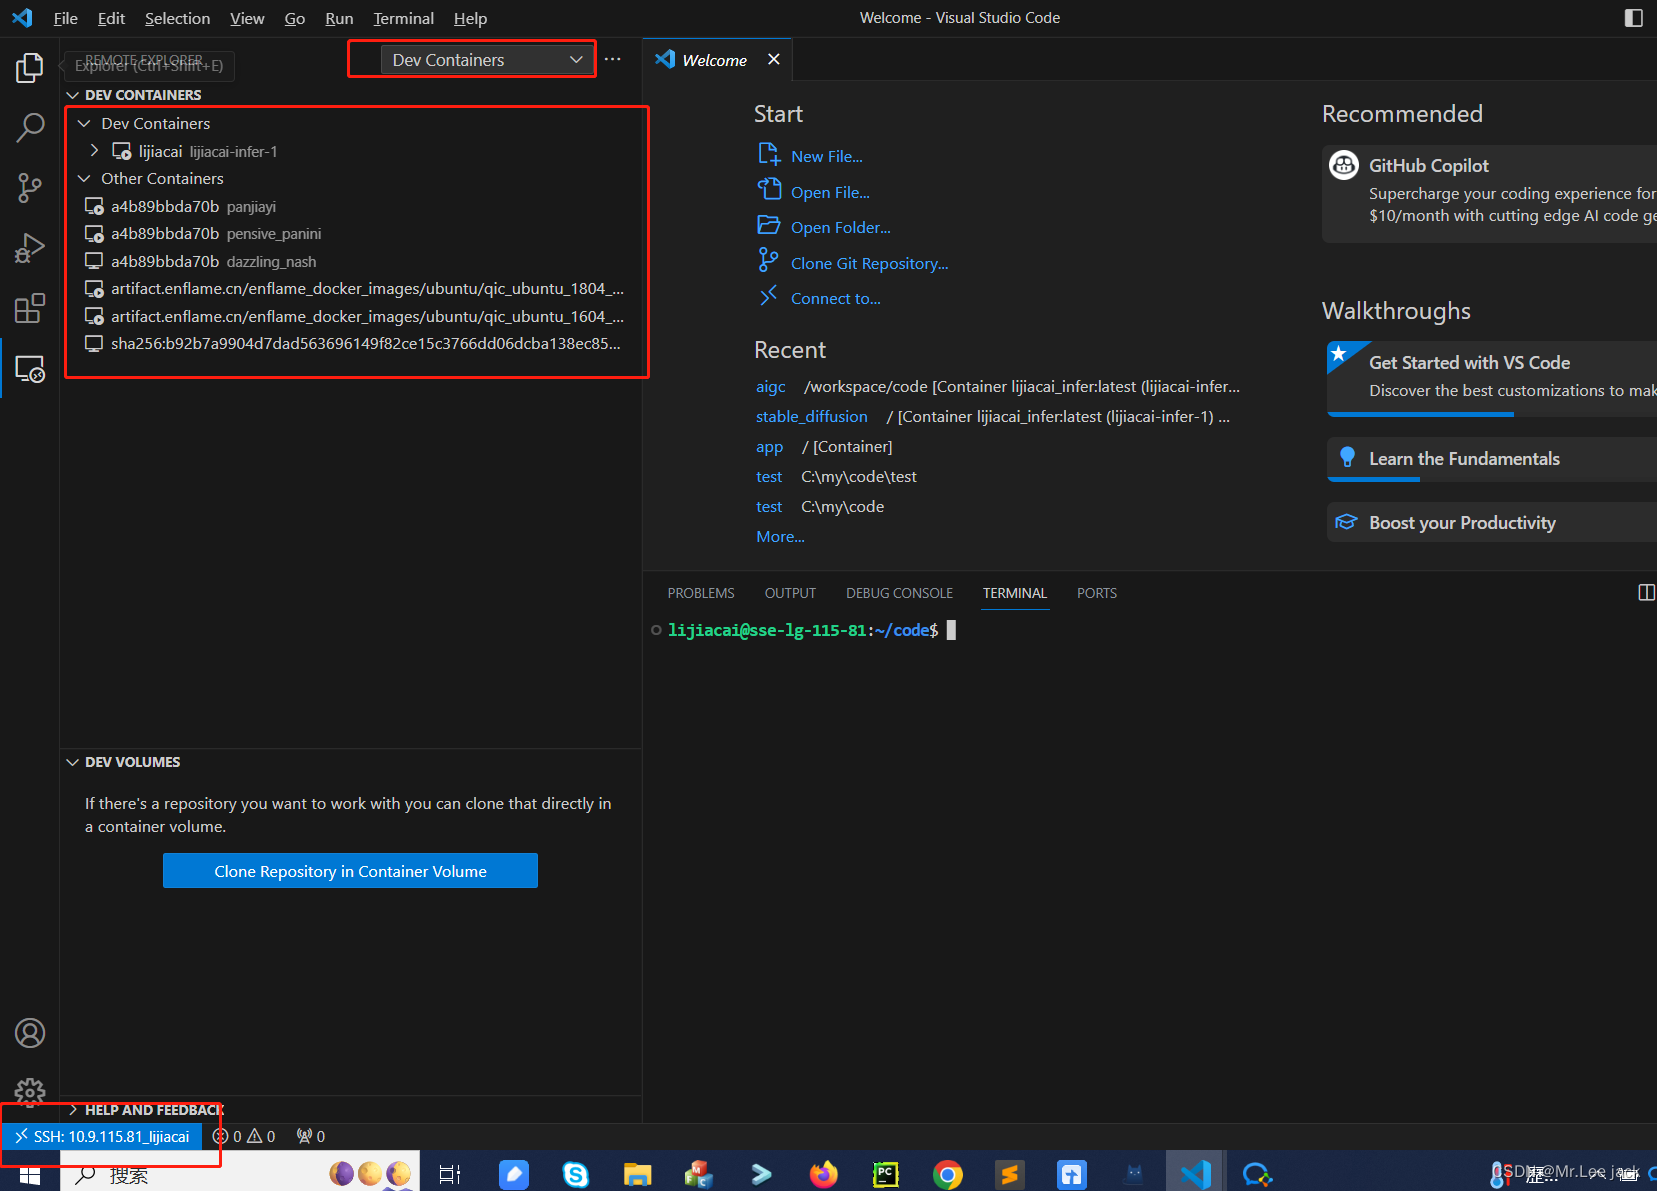The width and height of the screenshot is (1657, 1191).
Task: Open the recent aigc workspace link
Action: tap(770, 386)
